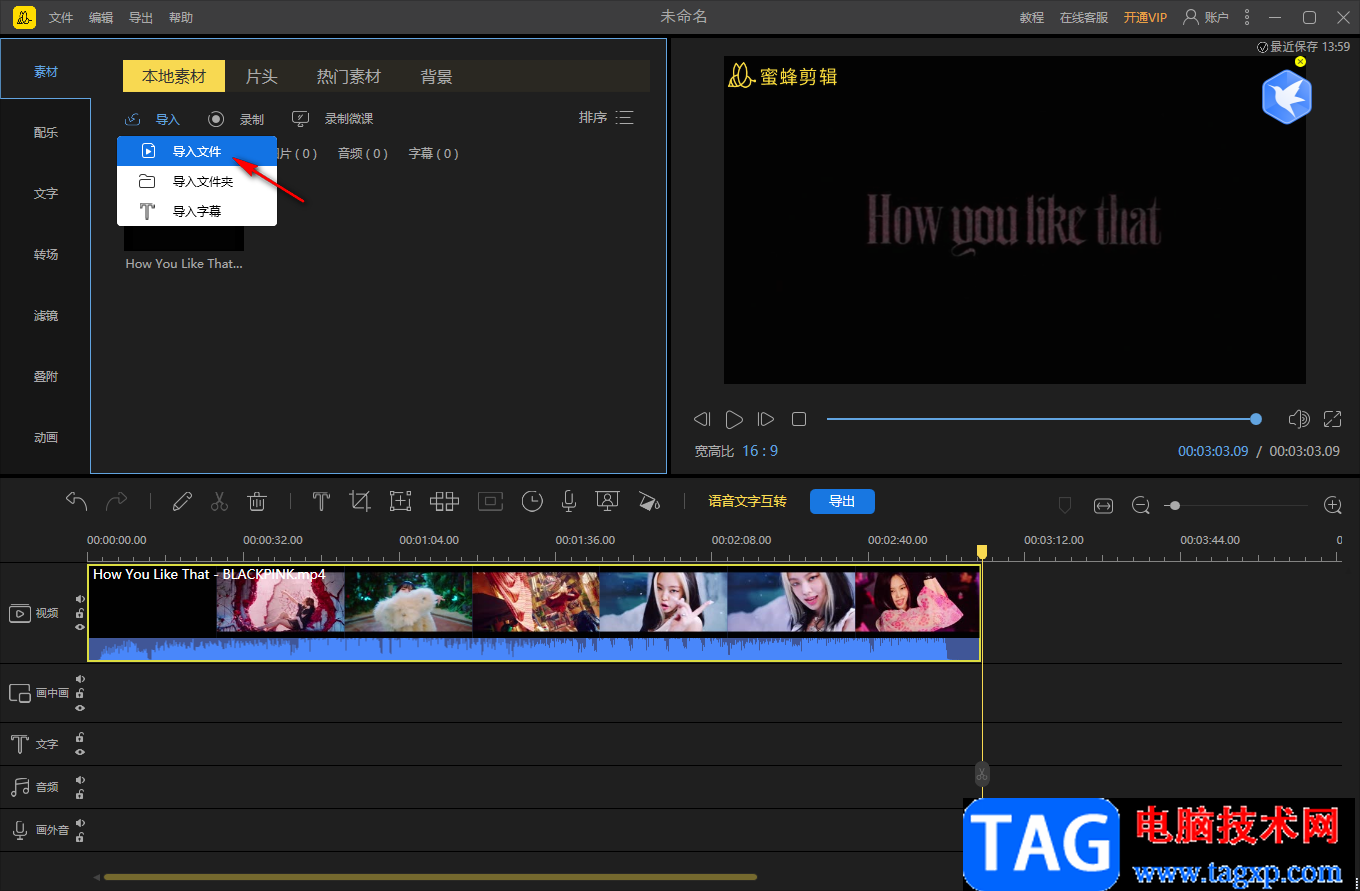
Task: Play the video preview
Action: tap(734, 419)
